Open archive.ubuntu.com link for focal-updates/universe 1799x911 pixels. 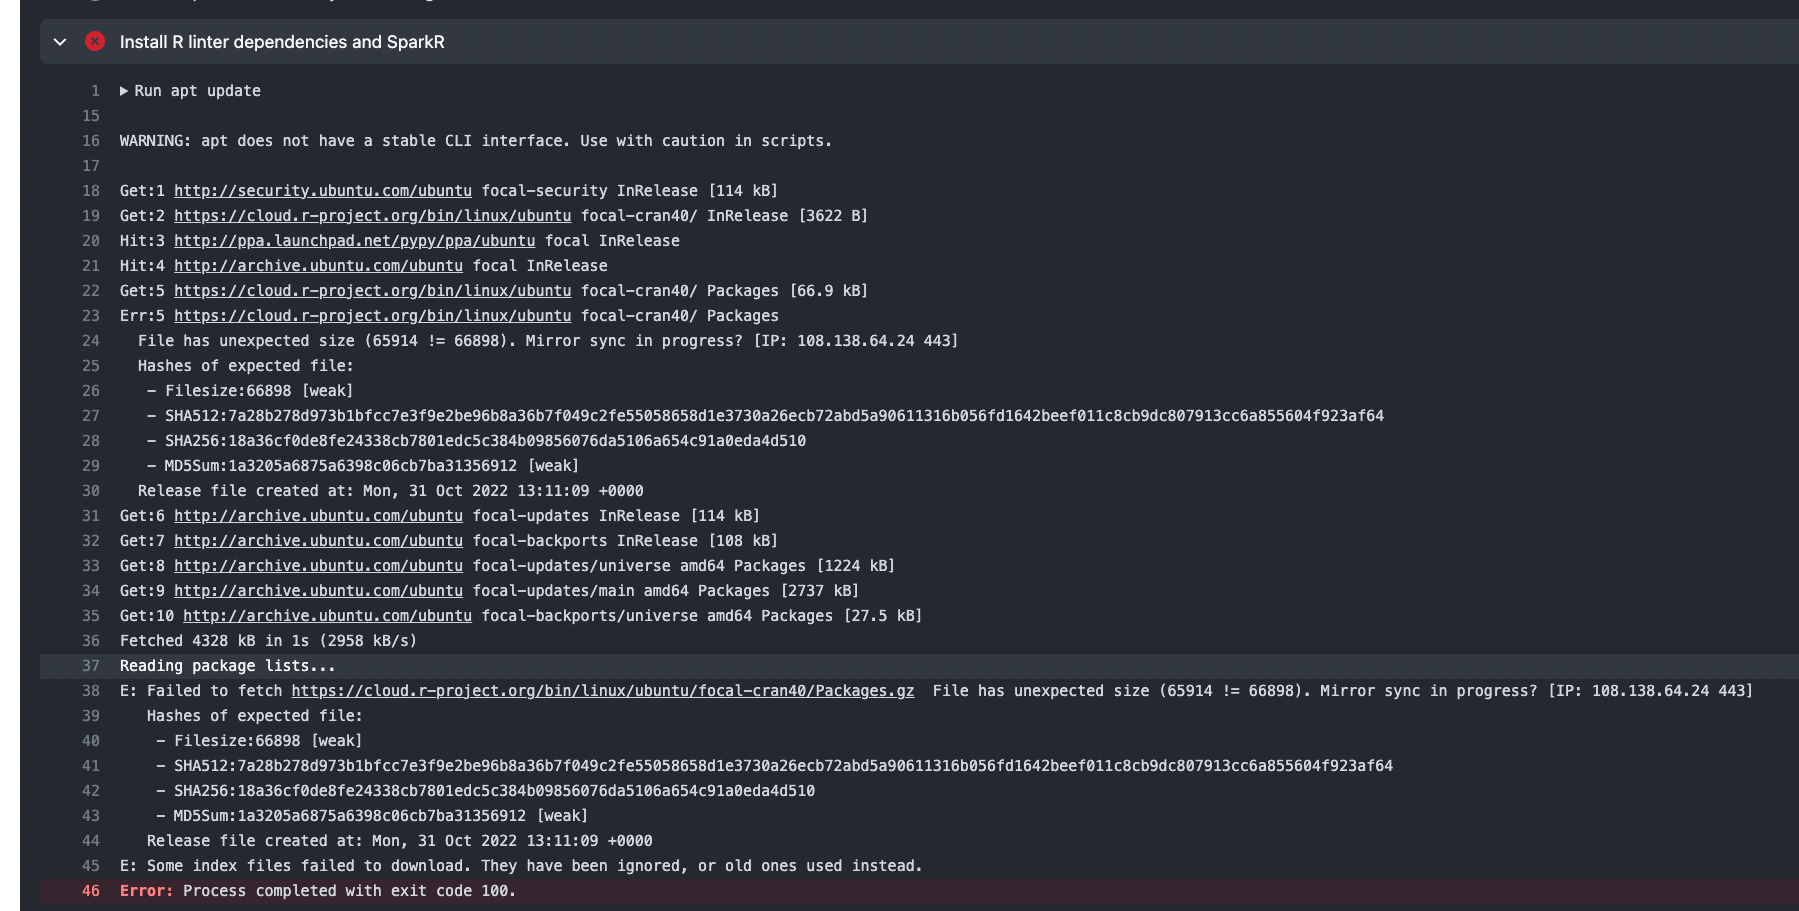[318, 566]
